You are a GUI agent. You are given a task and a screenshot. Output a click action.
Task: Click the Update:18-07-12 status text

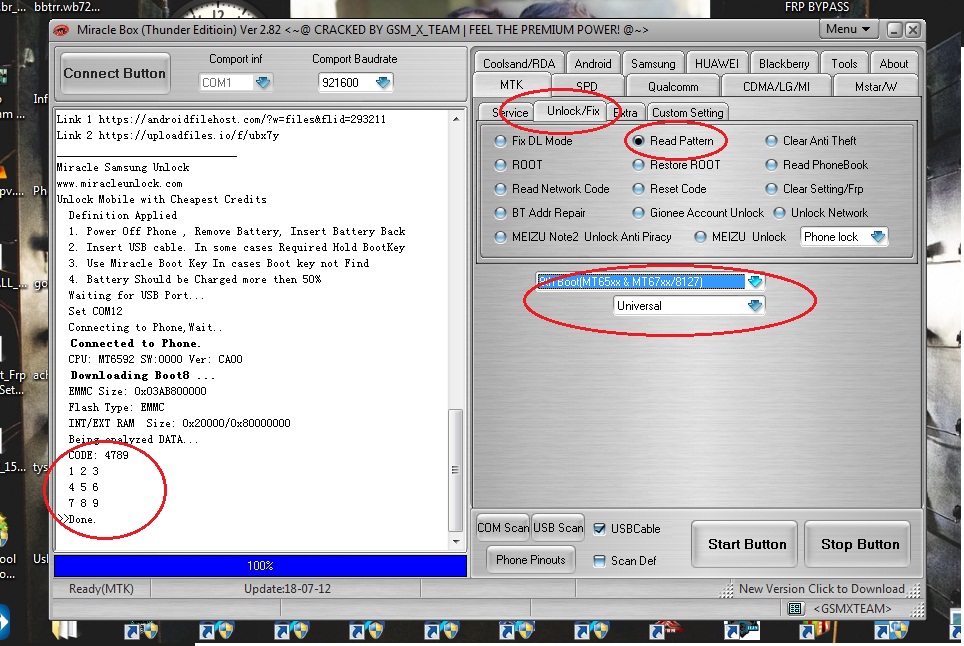287,589
